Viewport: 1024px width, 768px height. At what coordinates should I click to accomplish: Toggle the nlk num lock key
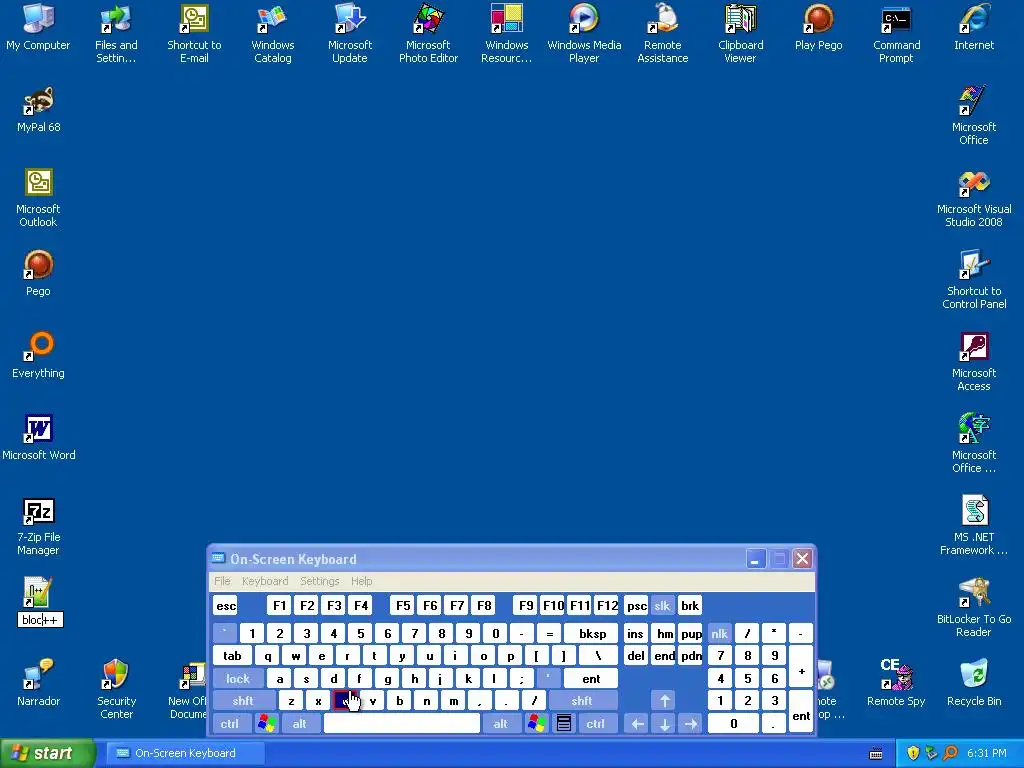[719, 633]
